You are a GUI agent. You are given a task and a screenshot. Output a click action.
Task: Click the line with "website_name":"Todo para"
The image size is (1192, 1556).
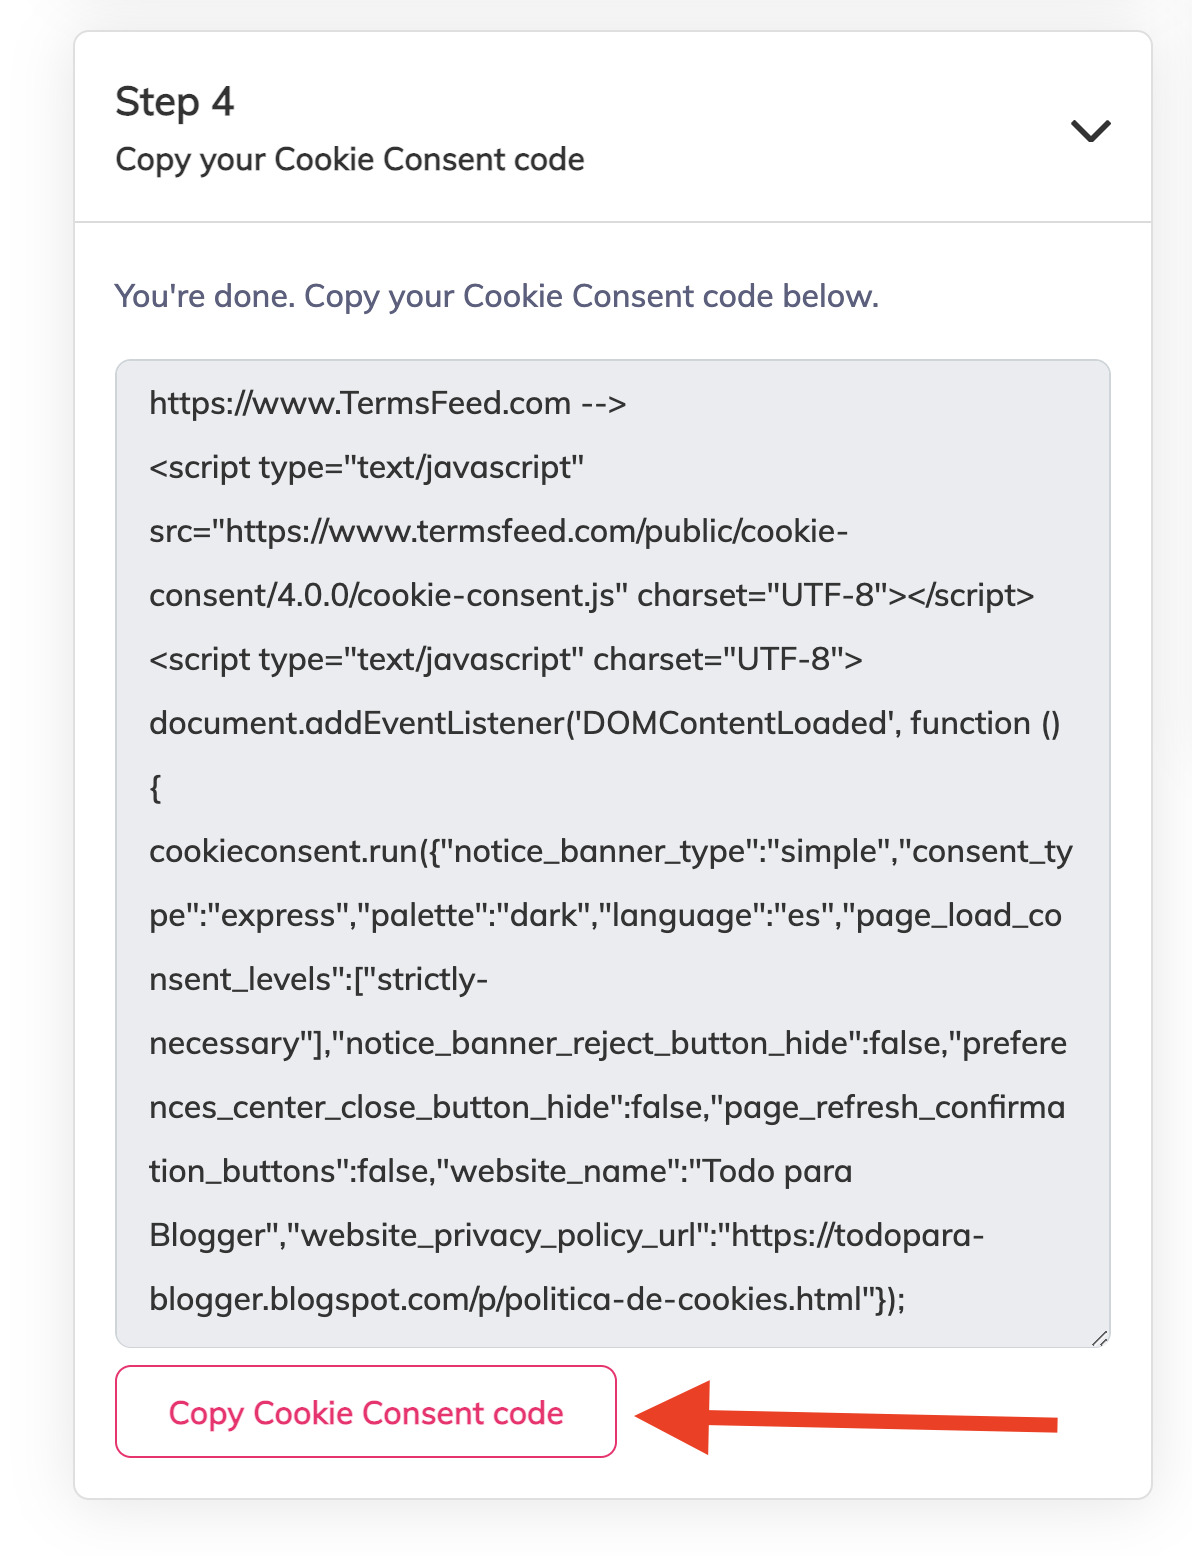click(500, 1171)
